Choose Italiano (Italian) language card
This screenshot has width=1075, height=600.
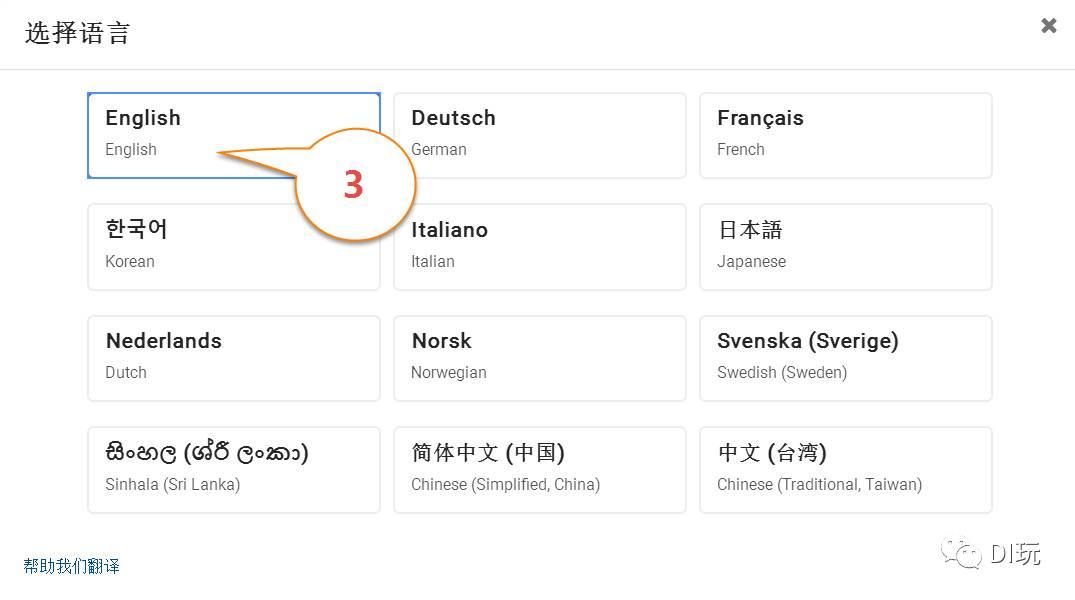coord(540,247)
